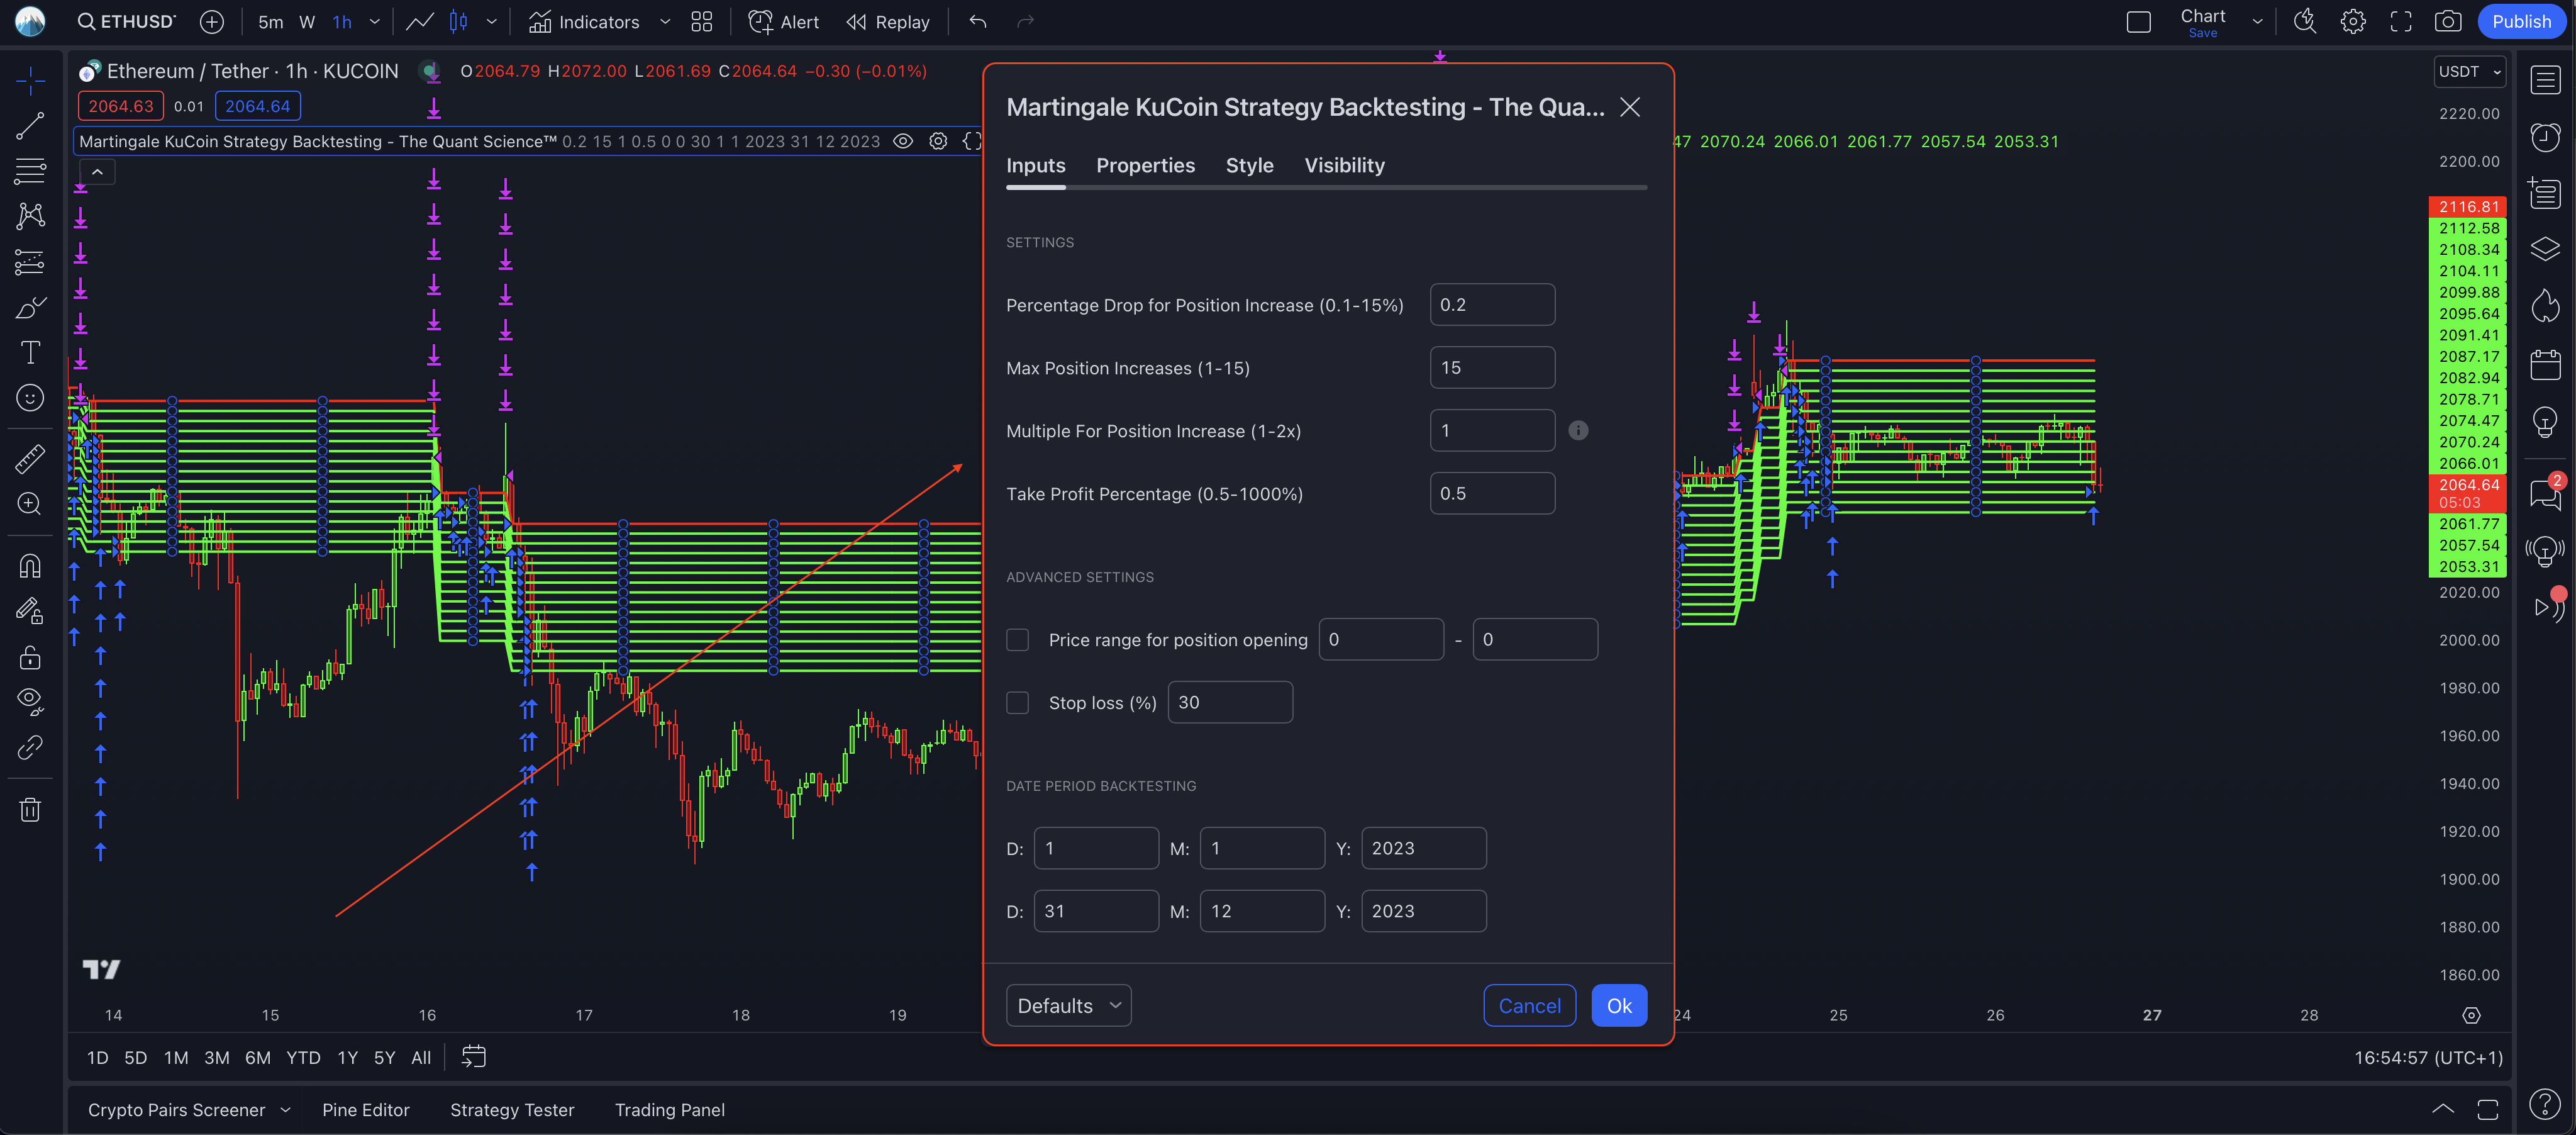Open the Strategy Tester tab
The height and width of the screenshot is (1135, 2576).
512,1110
